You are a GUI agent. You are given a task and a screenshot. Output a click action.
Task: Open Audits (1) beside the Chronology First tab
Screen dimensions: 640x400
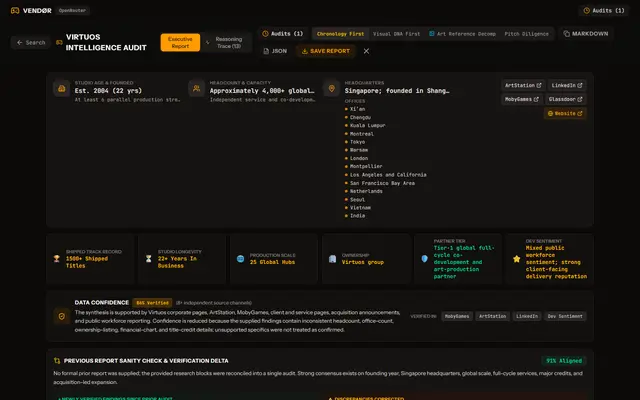(x=282, y=34)
